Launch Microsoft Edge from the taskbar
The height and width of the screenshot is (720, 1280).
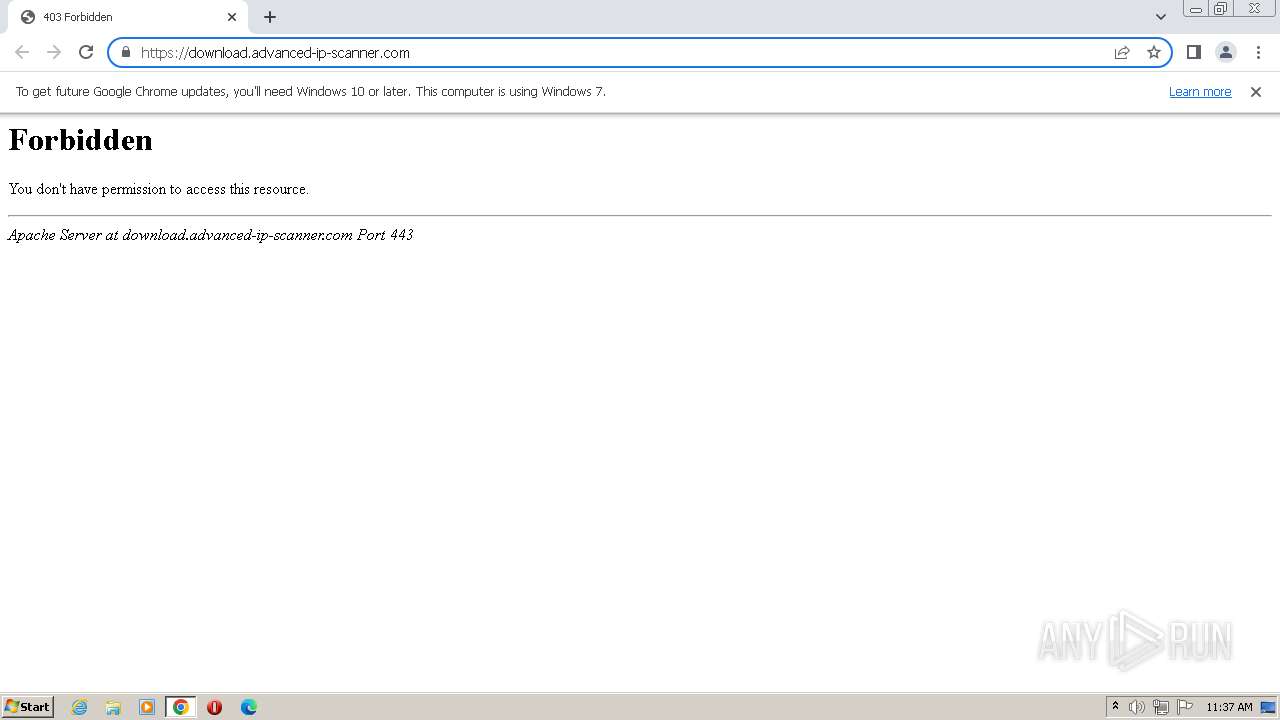coord(249,707)
